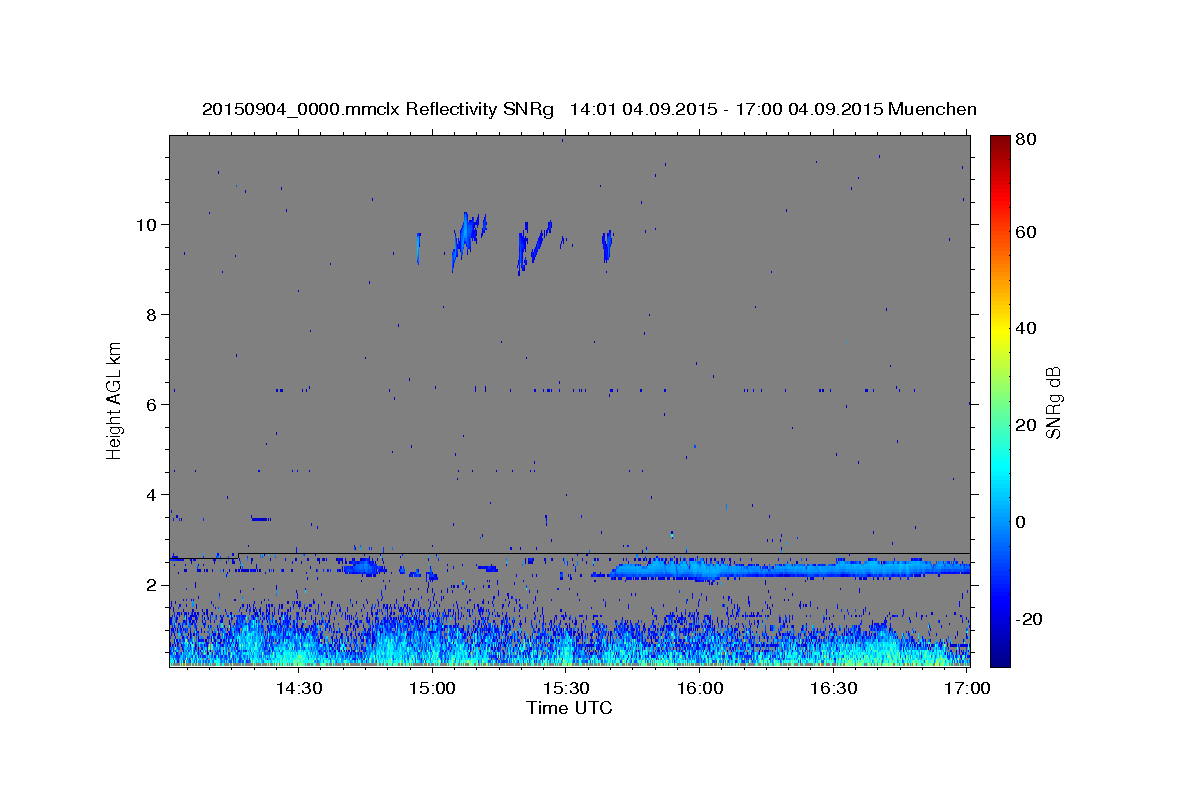The width and height of the screenshot is (1200, 800).
Task: Click the 15:30 time tick label
Action: (x=566, y=688)
